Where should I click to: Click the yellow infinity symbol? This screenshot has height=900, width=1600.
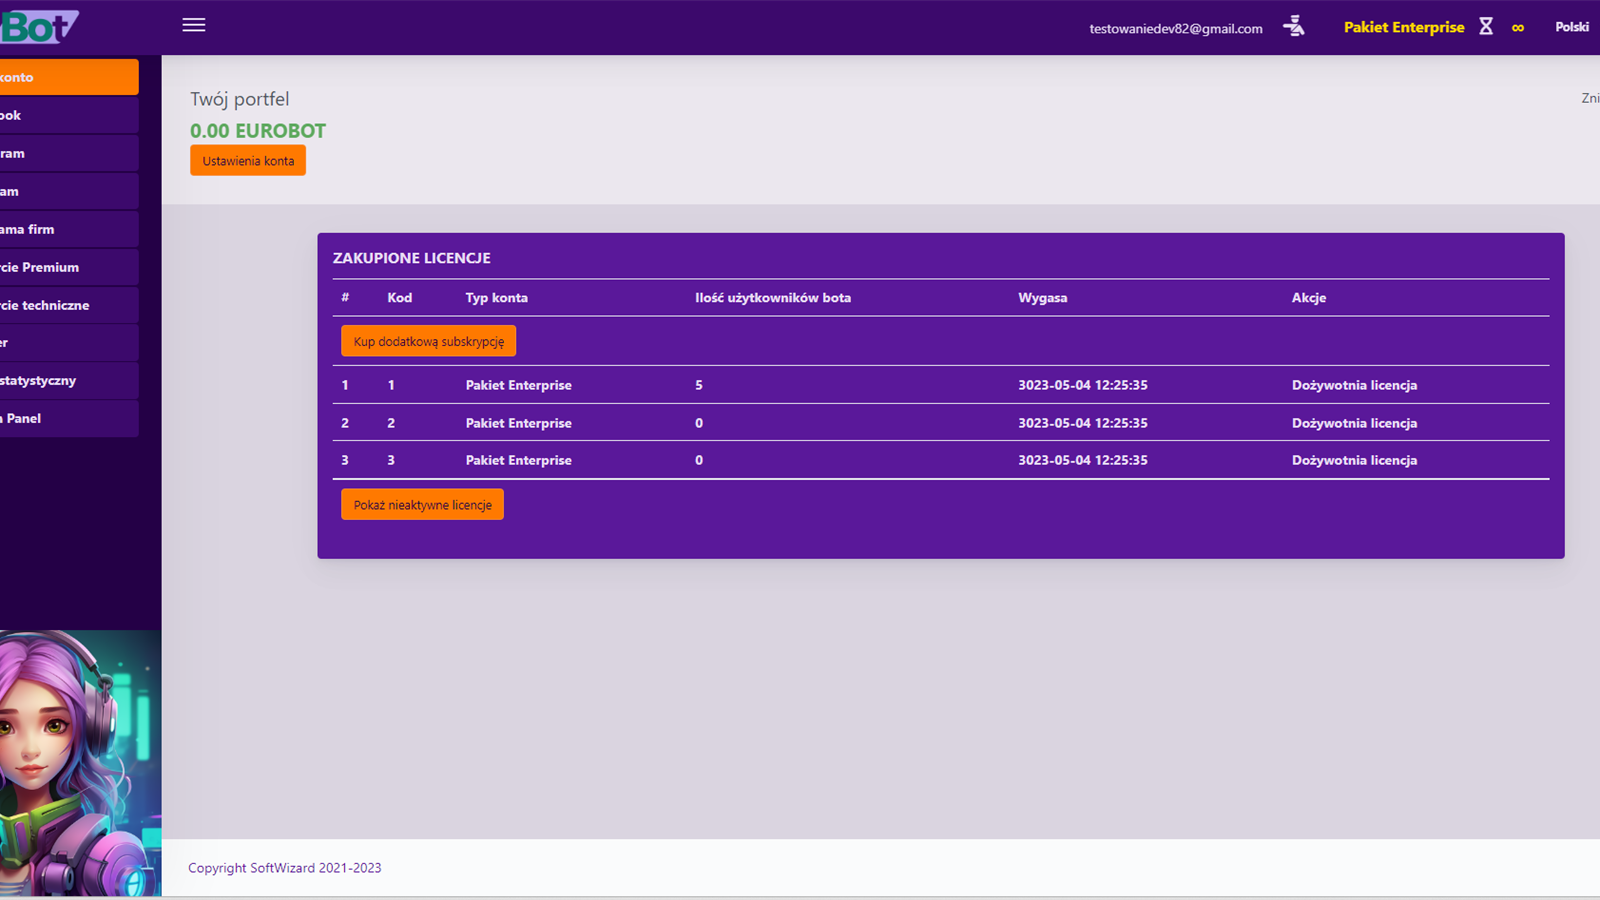[1518, 28]
